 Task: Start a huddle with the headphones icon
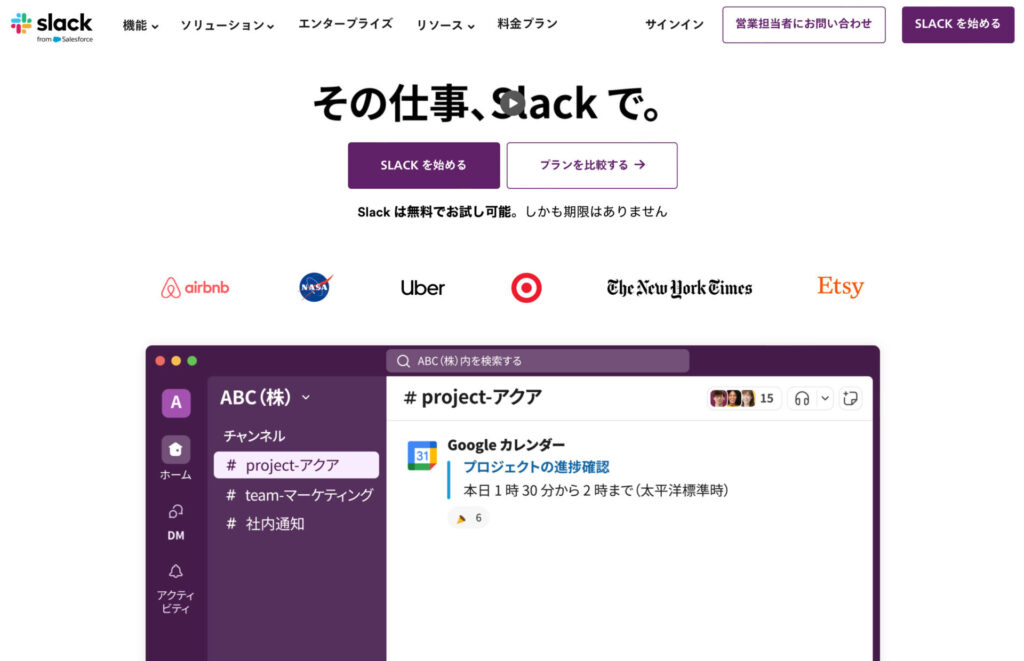[802, 398]
